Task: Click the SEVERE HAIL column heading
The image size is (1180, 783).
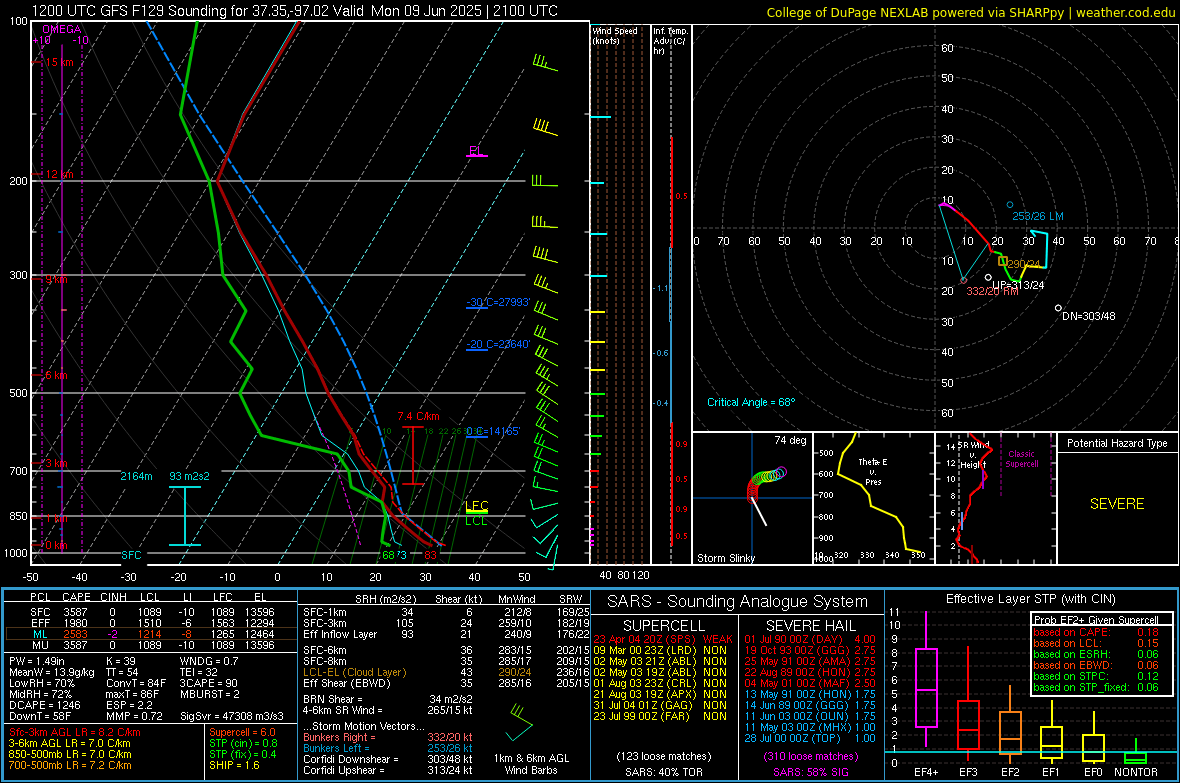Action: [x=810, y=626]
